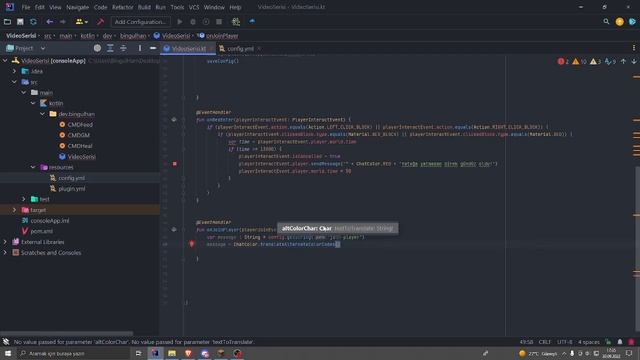Switch to the config.yml editor tab
Viewport: 640px width, 360px height.
[x=240, y=49]
